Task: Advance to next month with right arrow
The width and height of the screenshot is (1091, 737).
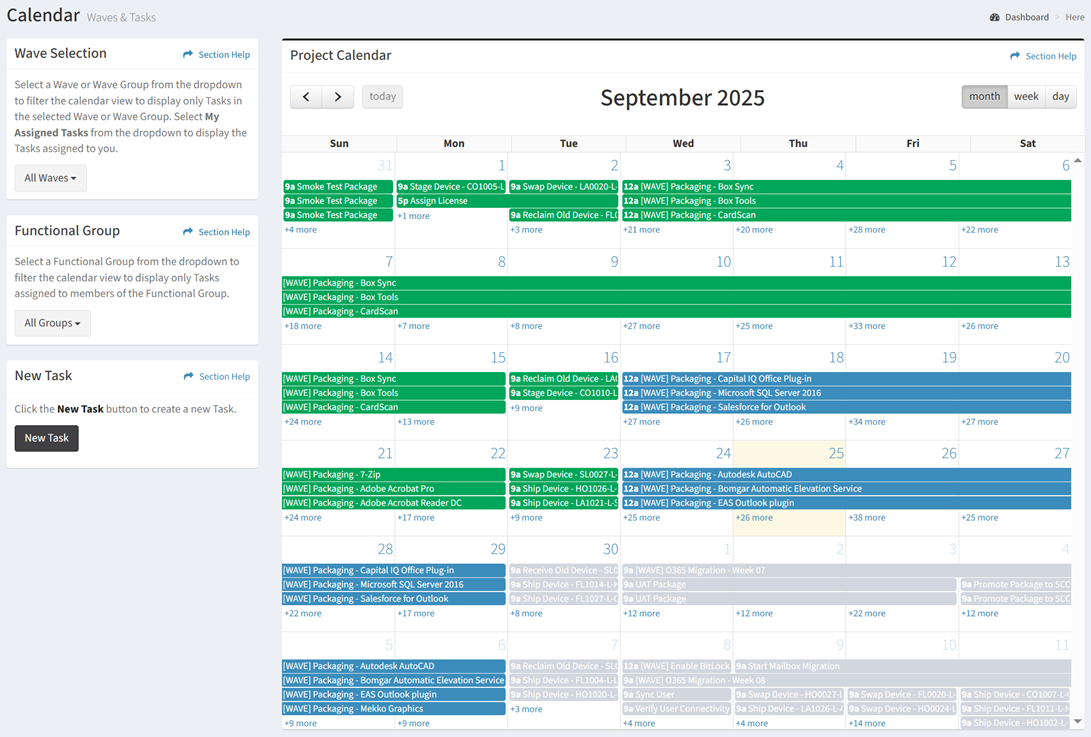Action: tap(338, 97)
